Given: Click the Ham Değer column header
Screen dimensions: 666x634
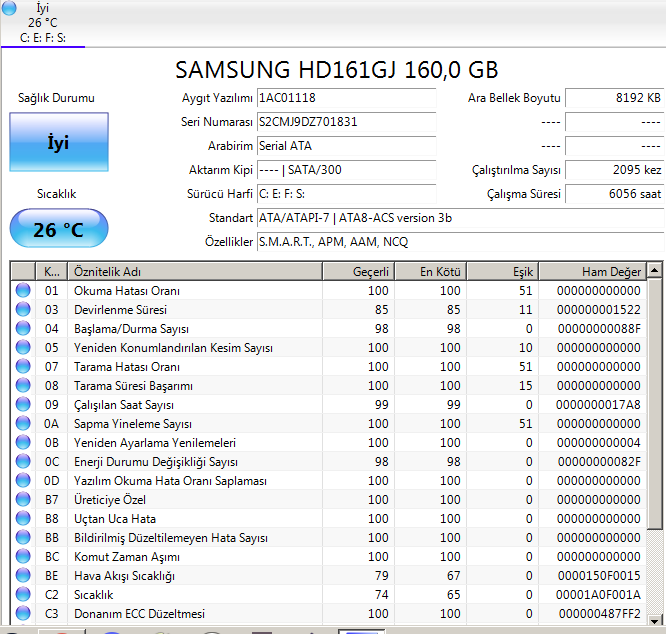Looking at the screenshot, I should coord(593,271).
